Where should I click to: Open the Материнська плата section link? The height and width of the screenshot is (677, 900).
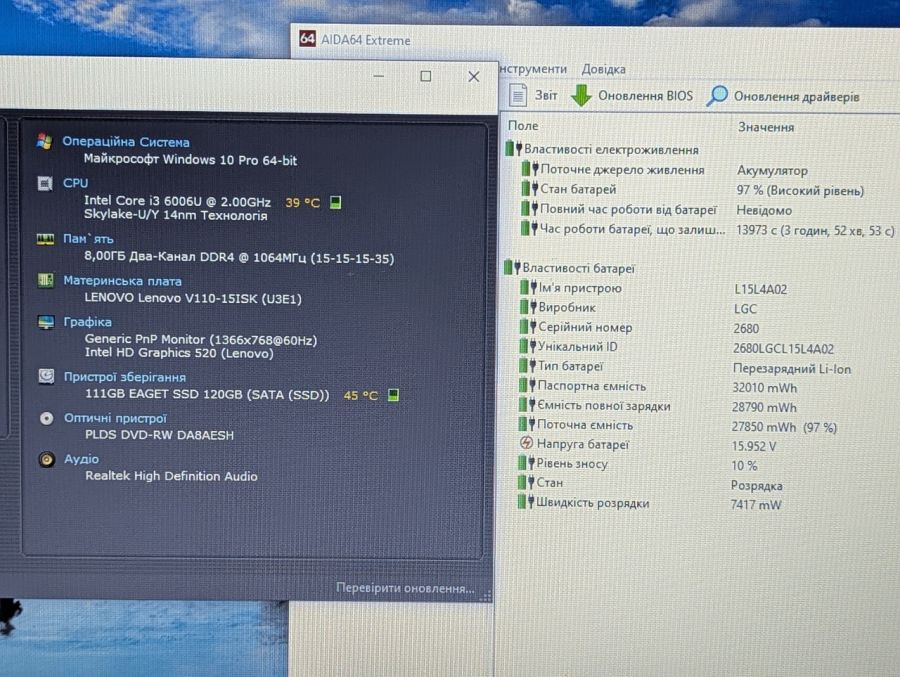(x=122, y=281)
